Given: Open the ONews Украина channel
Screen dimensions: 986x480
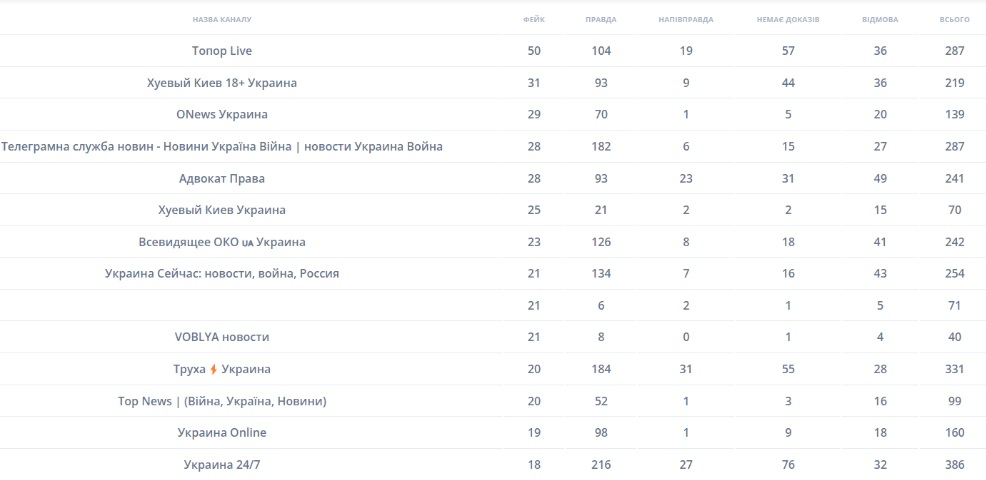Looking at the screenshot, I should (x=222, y=115).
